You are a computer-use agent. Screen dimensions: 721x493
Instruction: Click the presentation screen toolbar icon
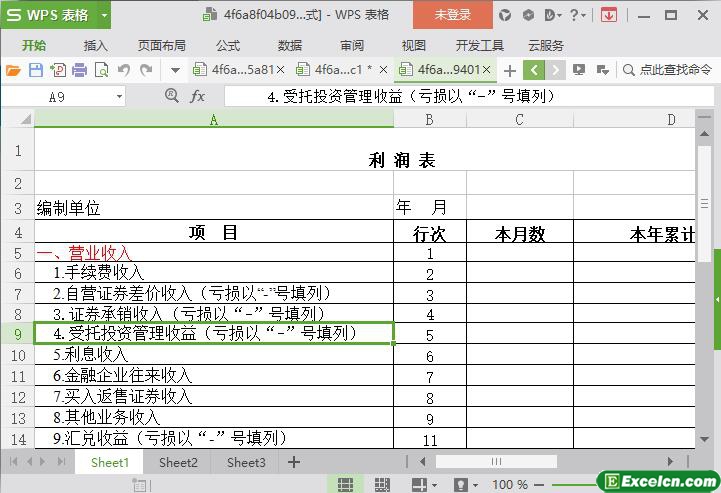(578, 70)
